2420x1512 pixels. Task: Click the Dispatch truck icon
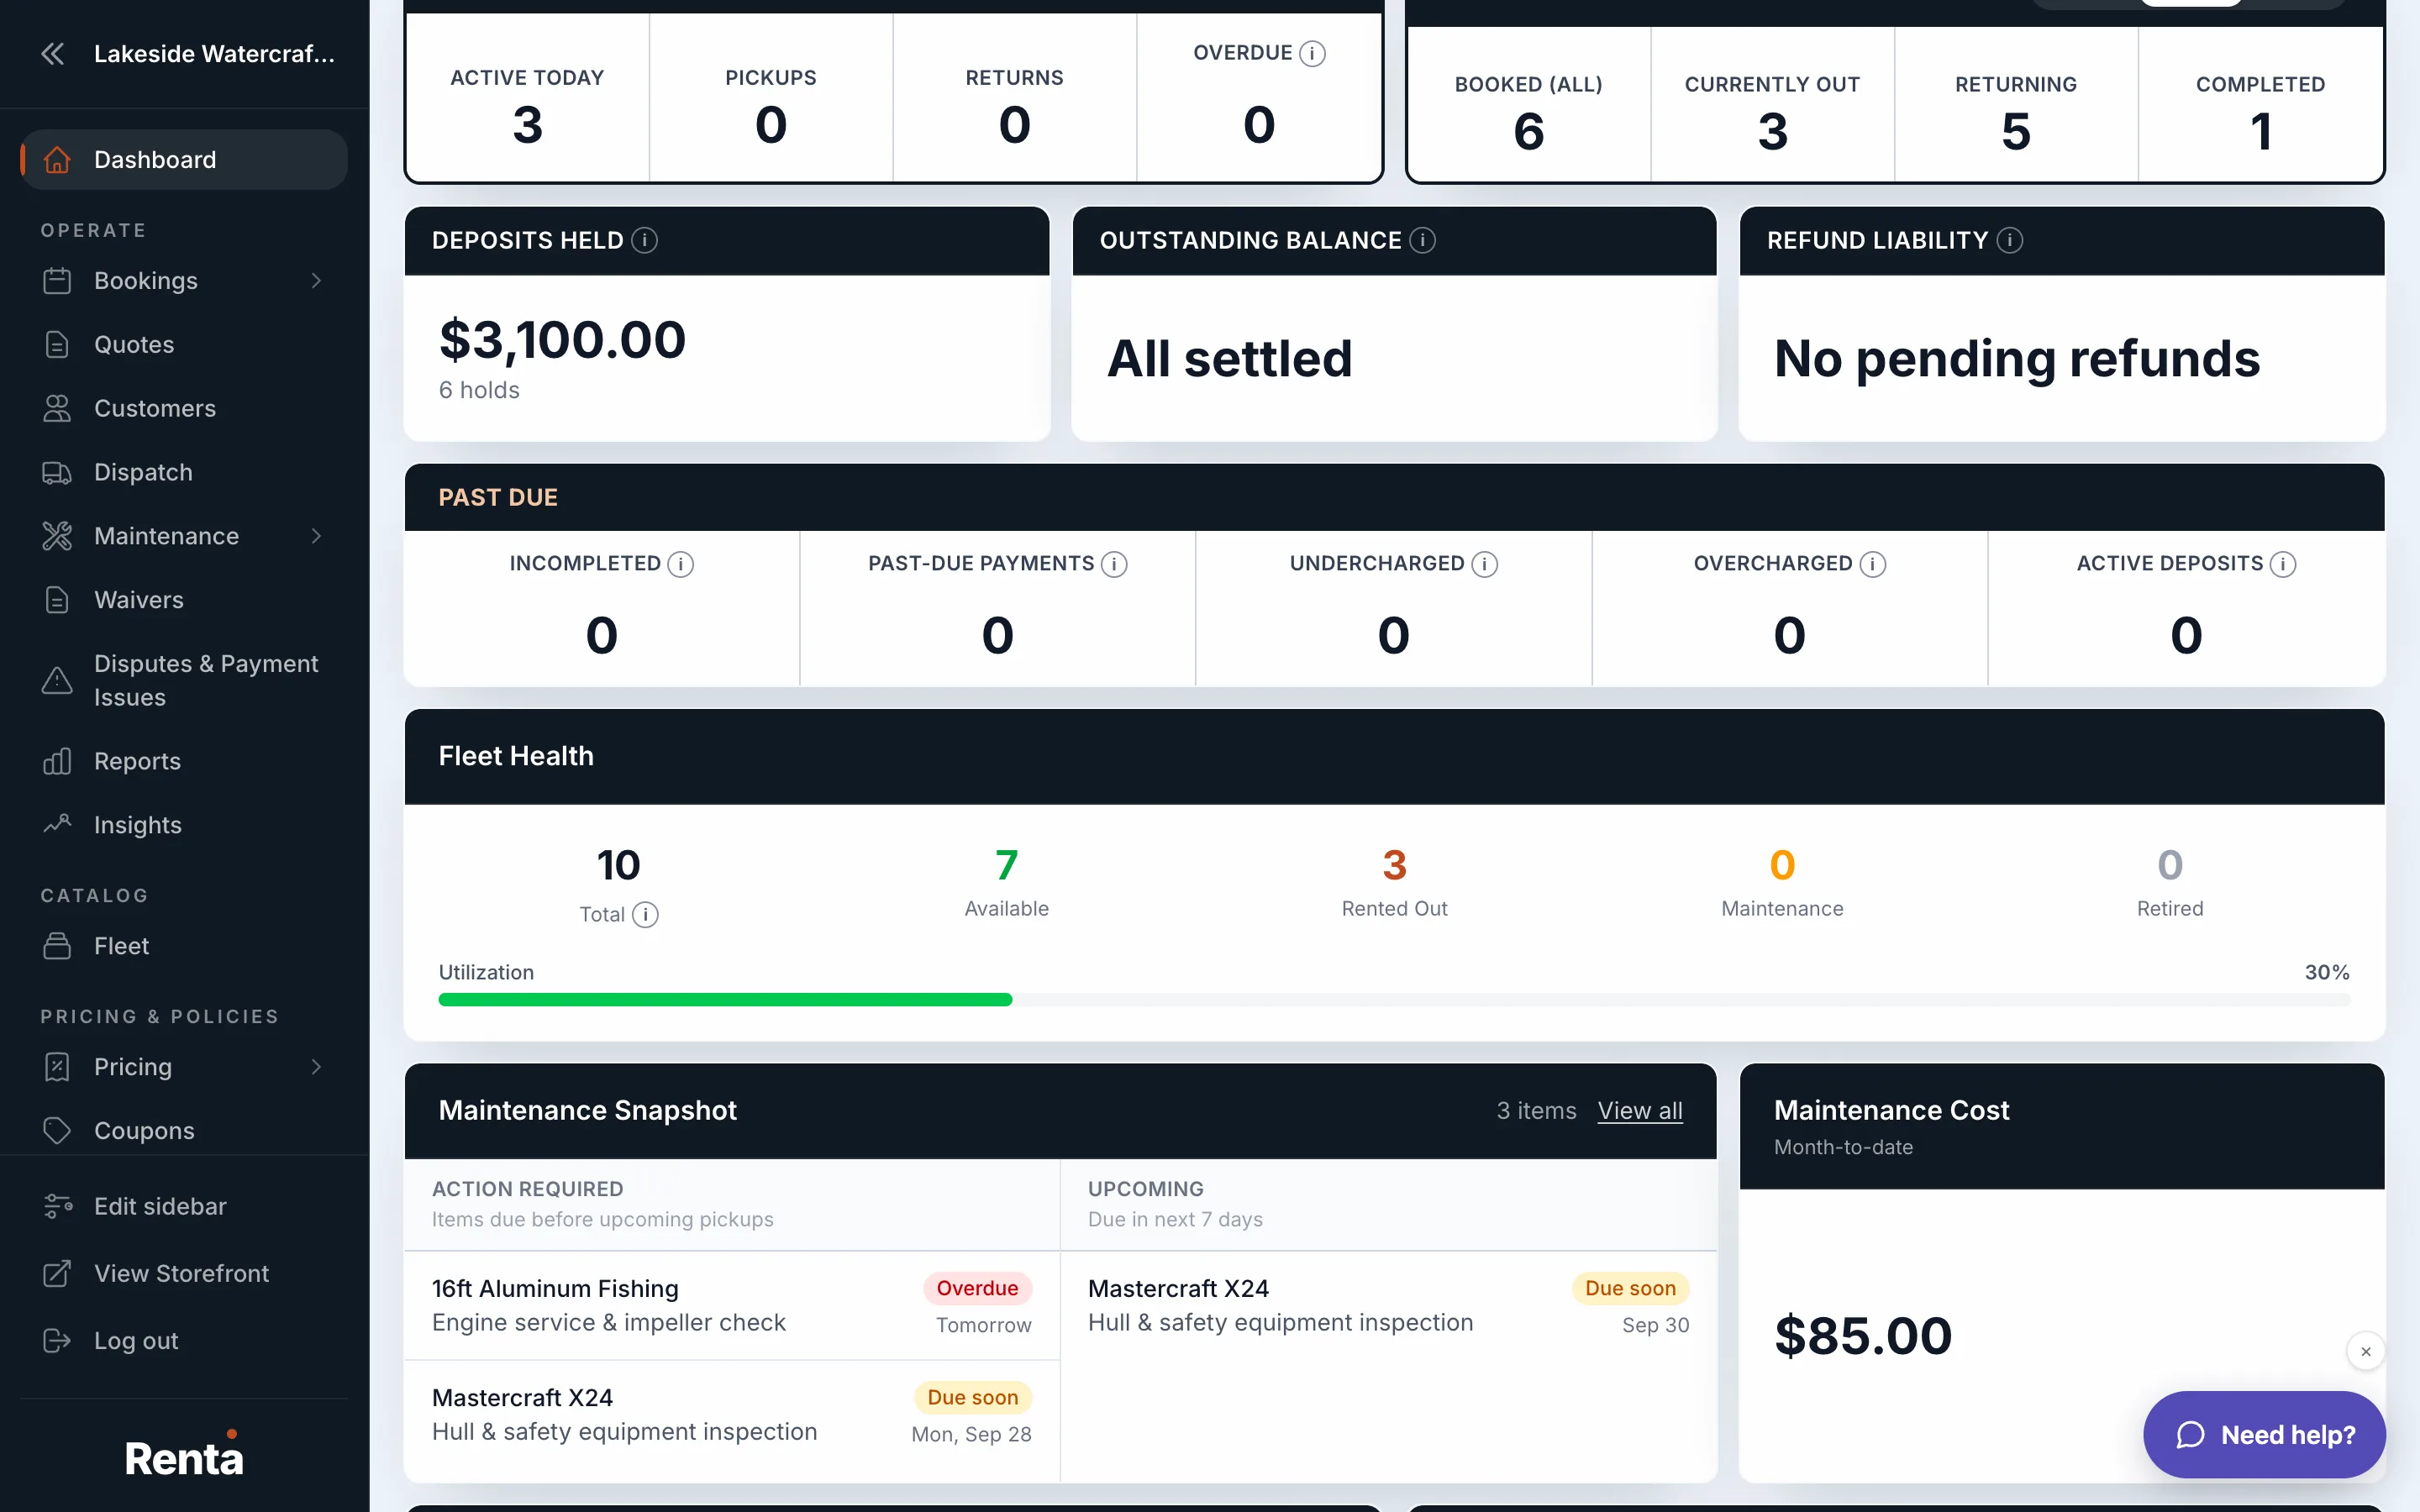[x=57, y=472]
